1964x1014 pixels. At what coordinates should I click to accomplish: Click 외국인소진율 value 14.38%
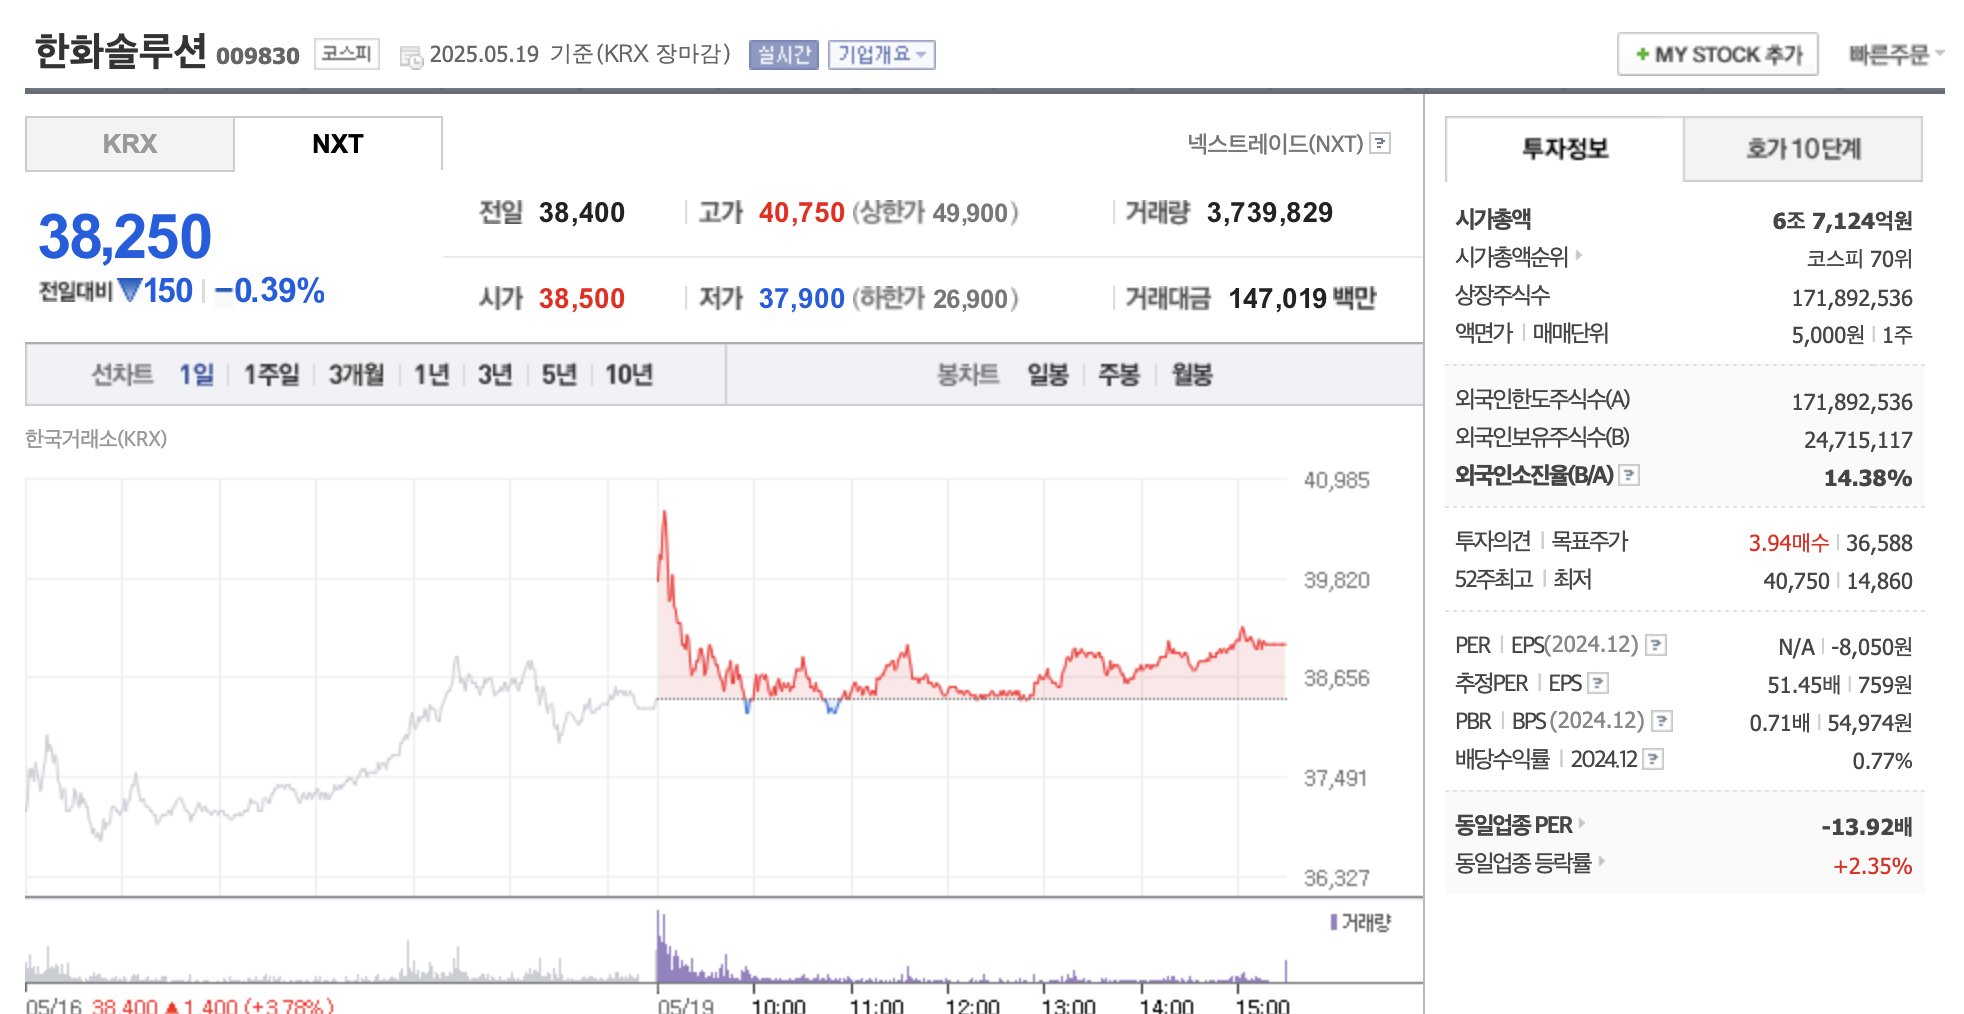pos(1868,478)
